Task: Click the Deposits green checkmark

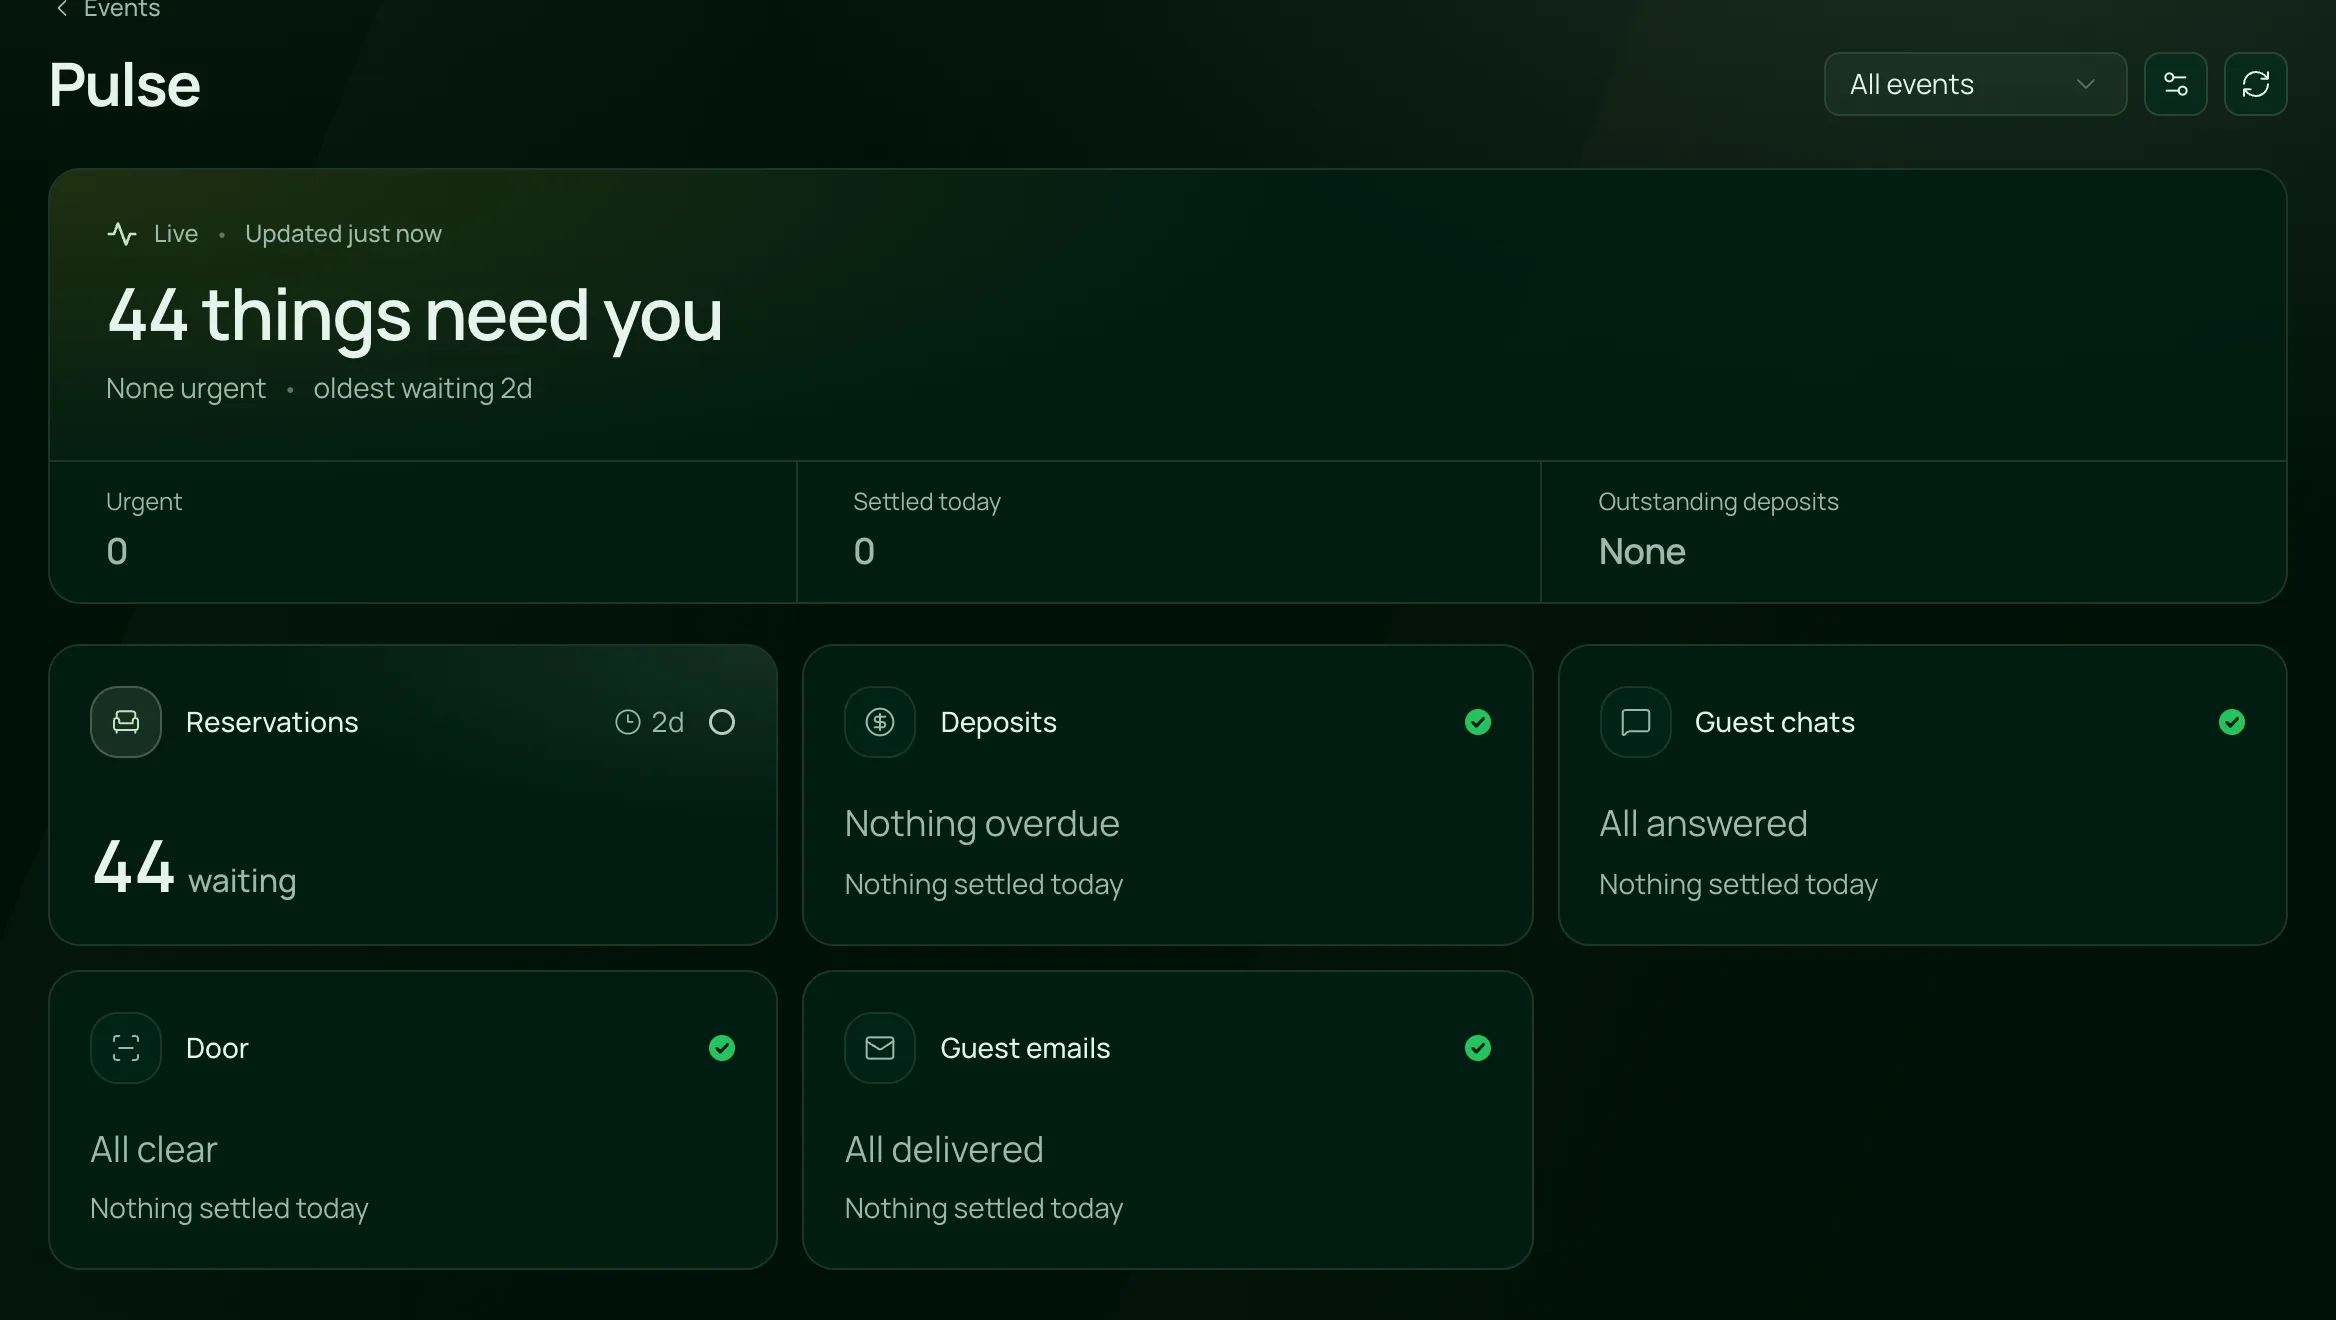Action: [x=1478, y=722]
